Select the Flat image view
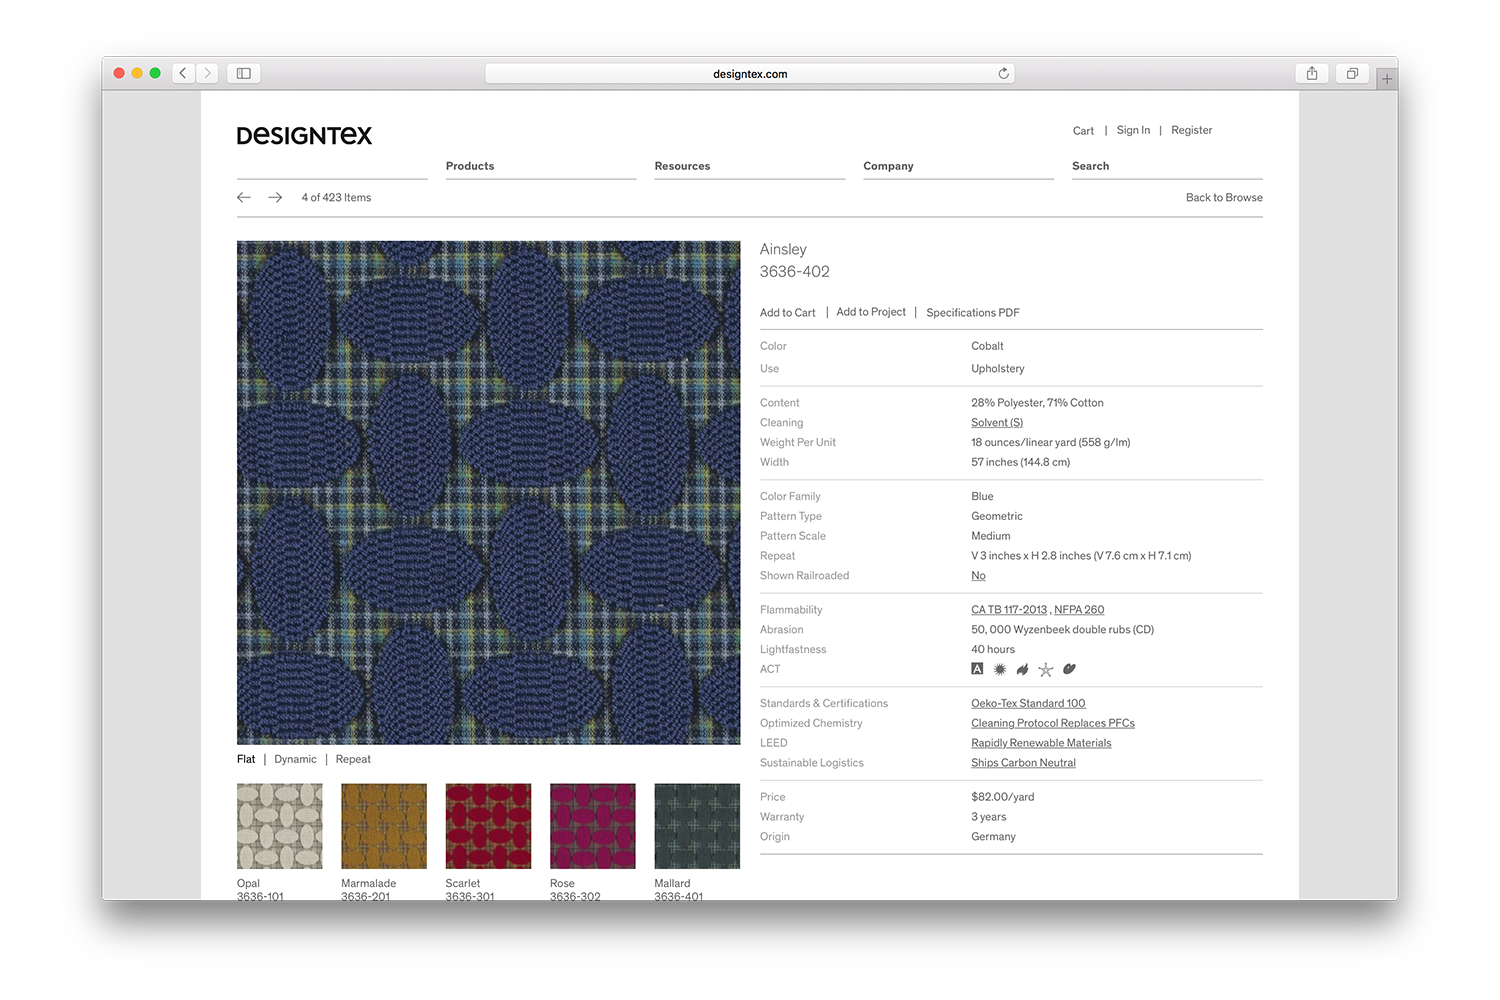This screenshot has width=1500, height=1000. (x=246, y=760)
